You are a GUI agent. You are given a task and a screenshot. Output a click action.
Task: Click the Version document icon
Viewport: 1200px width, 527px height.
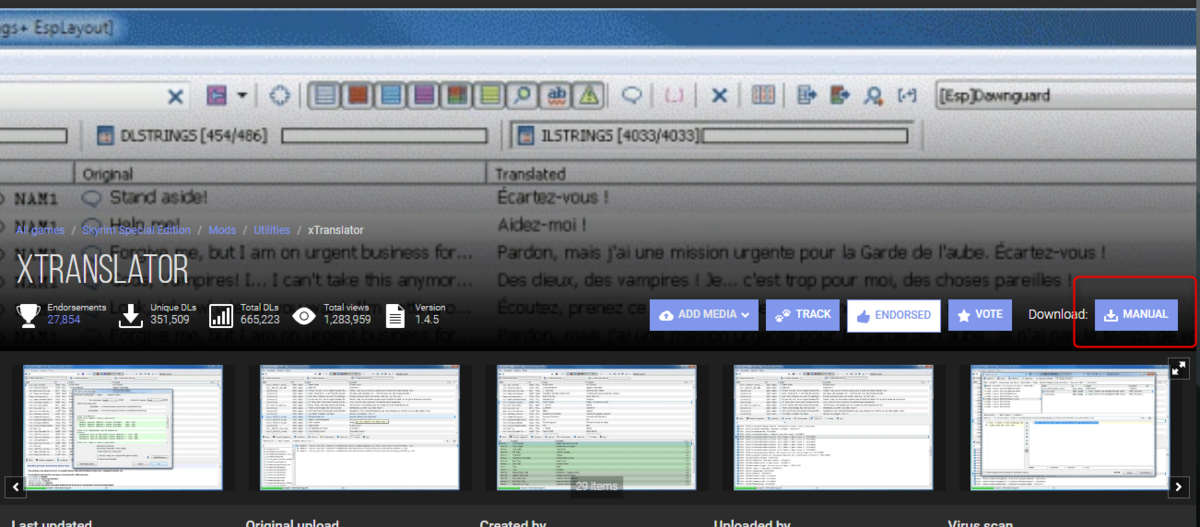pos(396,315)
